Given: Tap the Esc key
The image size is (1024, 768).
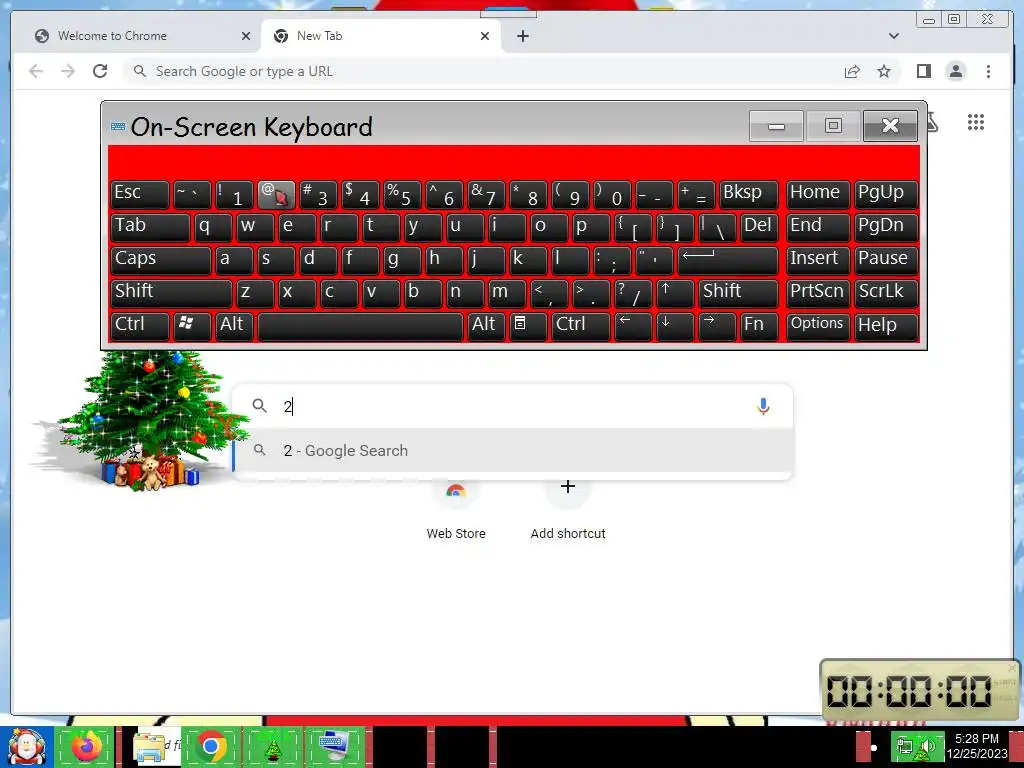Looking at the screenshot, I should pos(140,195).
